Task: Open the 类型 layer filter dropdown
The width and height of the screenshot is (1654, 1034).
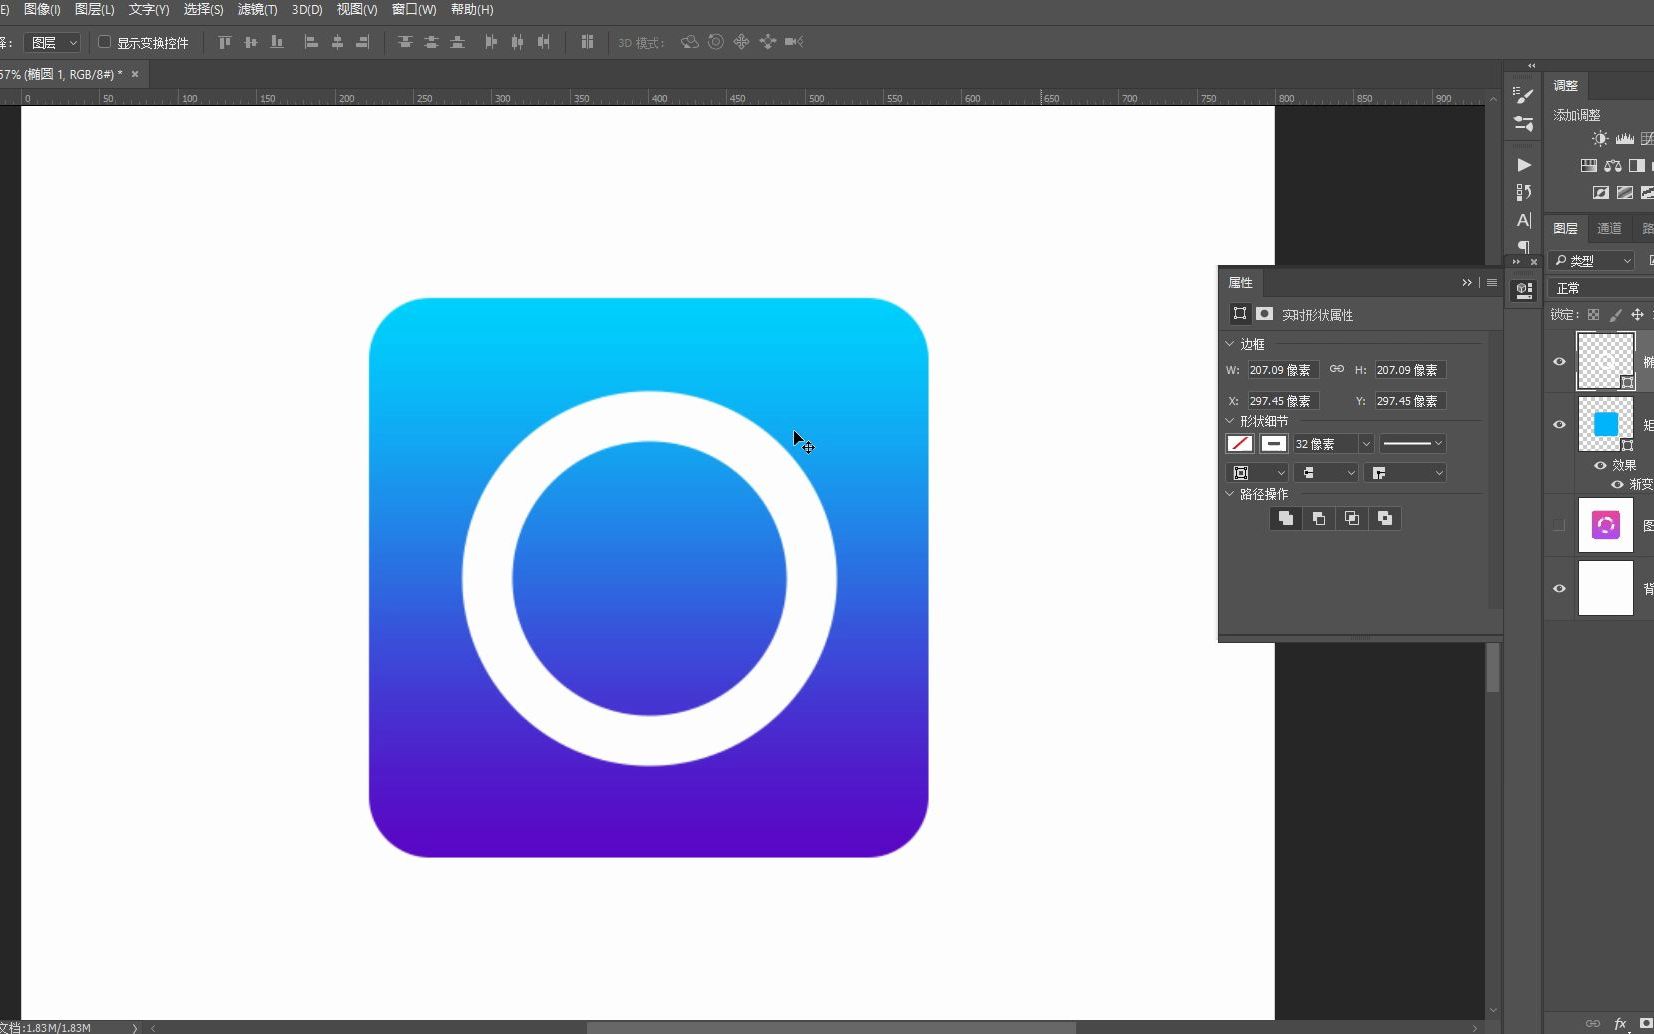Action: (1592, 261)
